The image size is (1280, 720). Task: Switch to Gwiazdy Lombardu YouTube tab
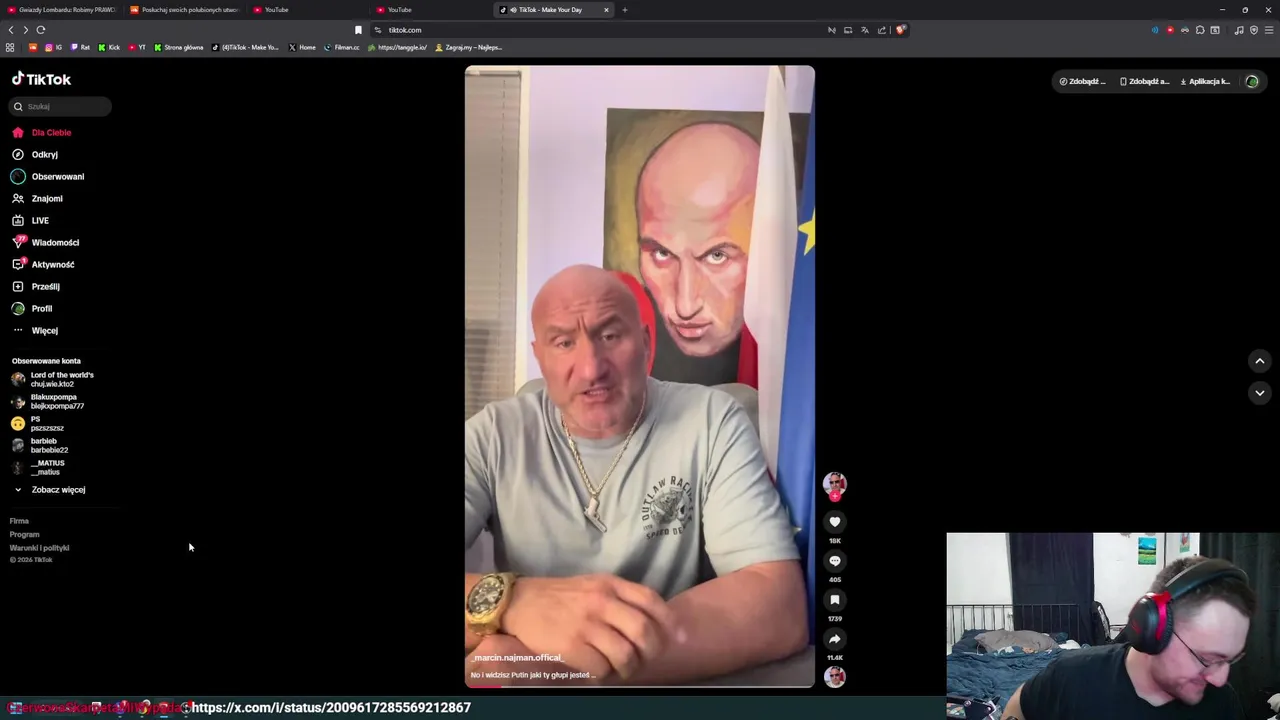tap(62, 10)
